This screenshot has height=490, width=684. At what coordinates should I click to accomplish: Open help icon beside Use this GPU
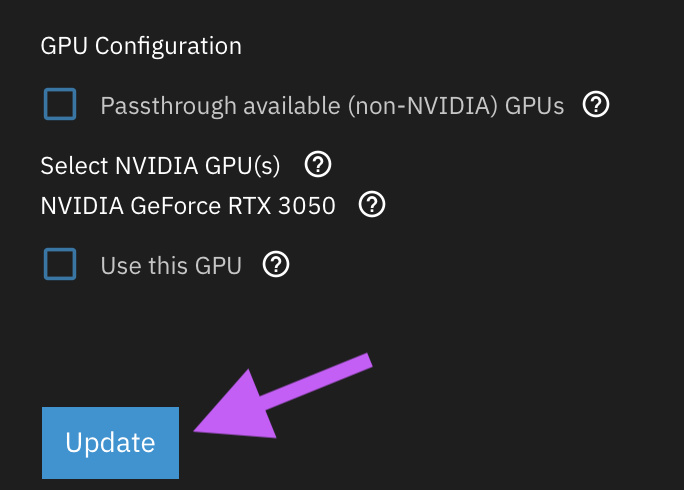pos(275,265)
